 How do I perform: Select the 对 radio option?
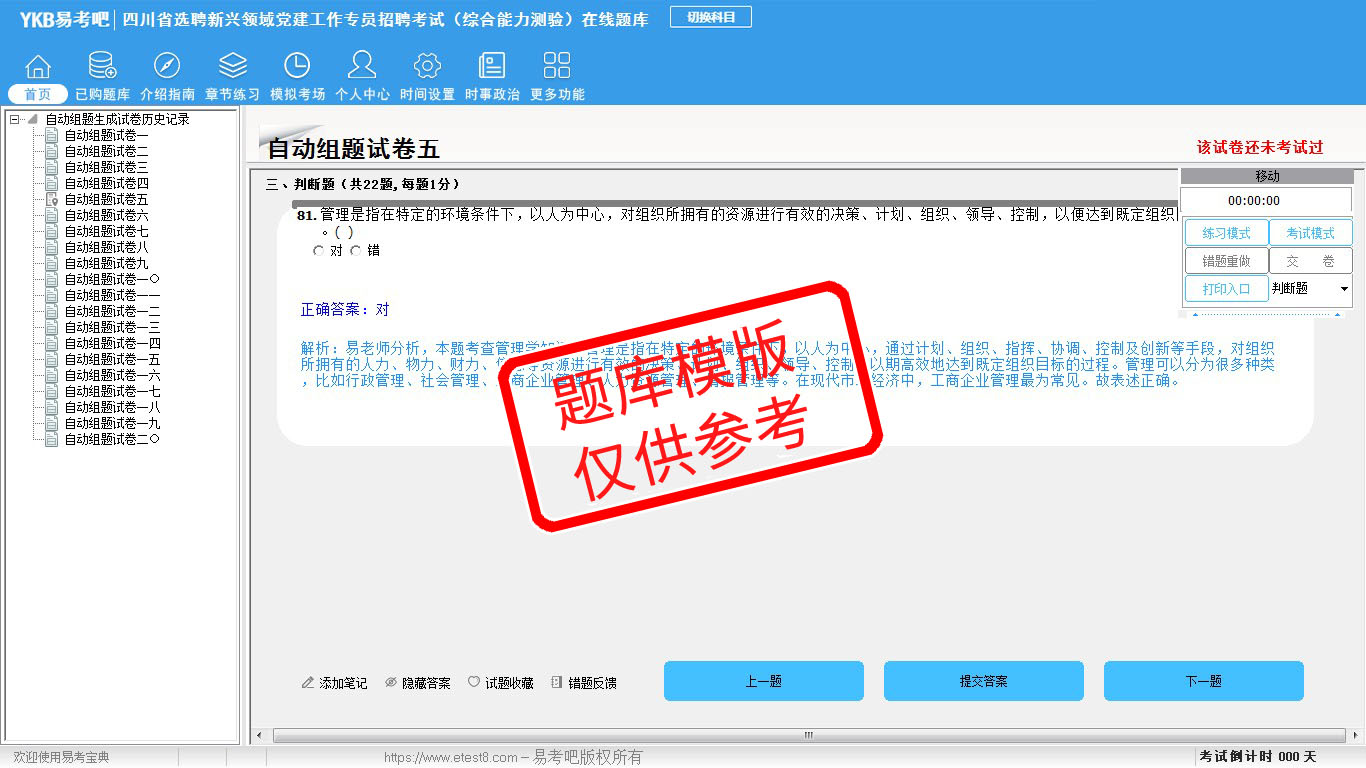(x=319, y=251)
